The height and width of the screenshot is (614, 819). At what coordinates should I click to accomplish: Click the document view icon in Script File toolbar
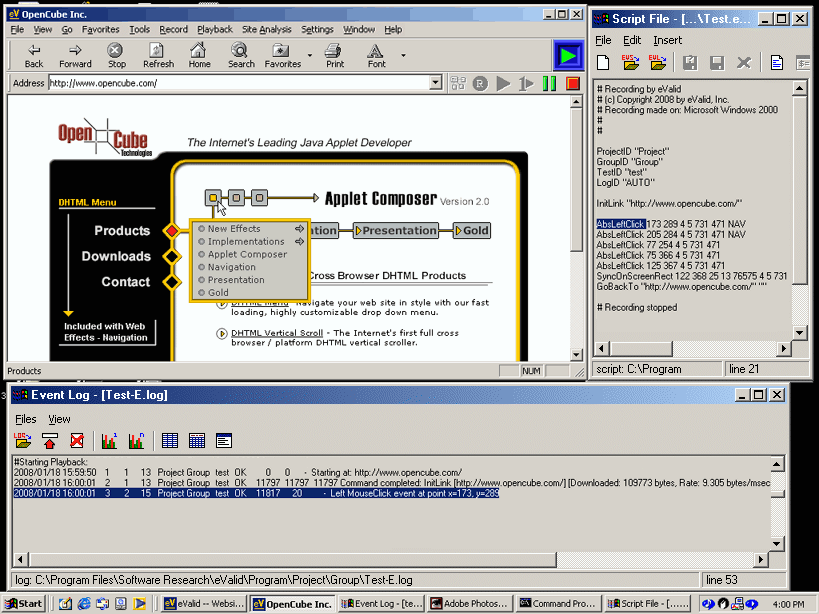[777, 63]
